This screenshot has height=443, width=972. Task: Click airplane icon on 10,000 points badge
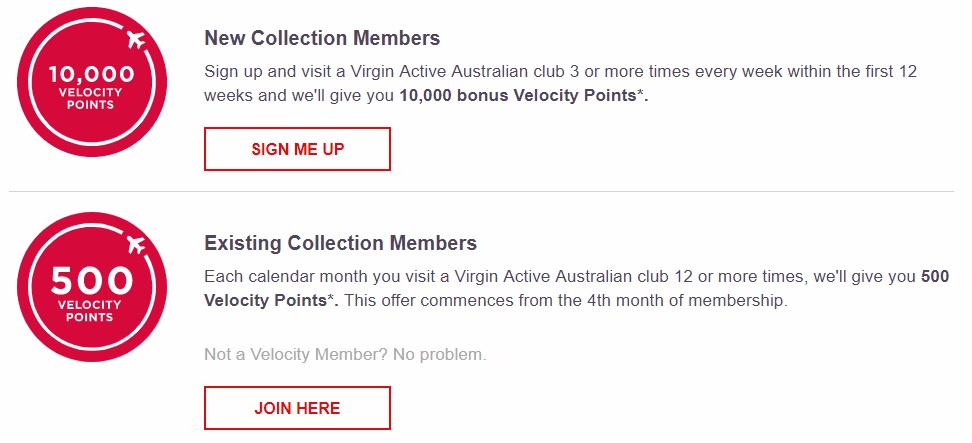tap(136, 40)
